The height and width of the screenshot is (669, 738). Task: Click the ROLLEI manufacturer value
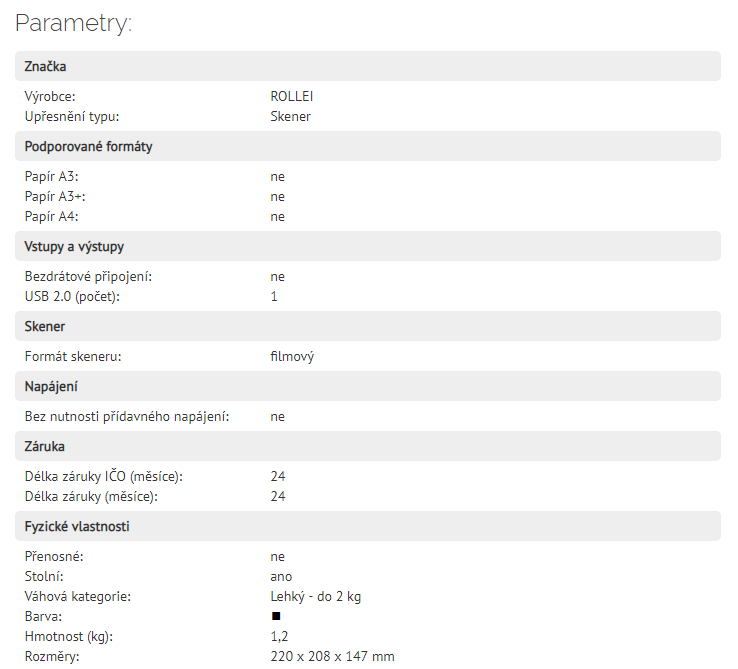[x=292, y=96]
